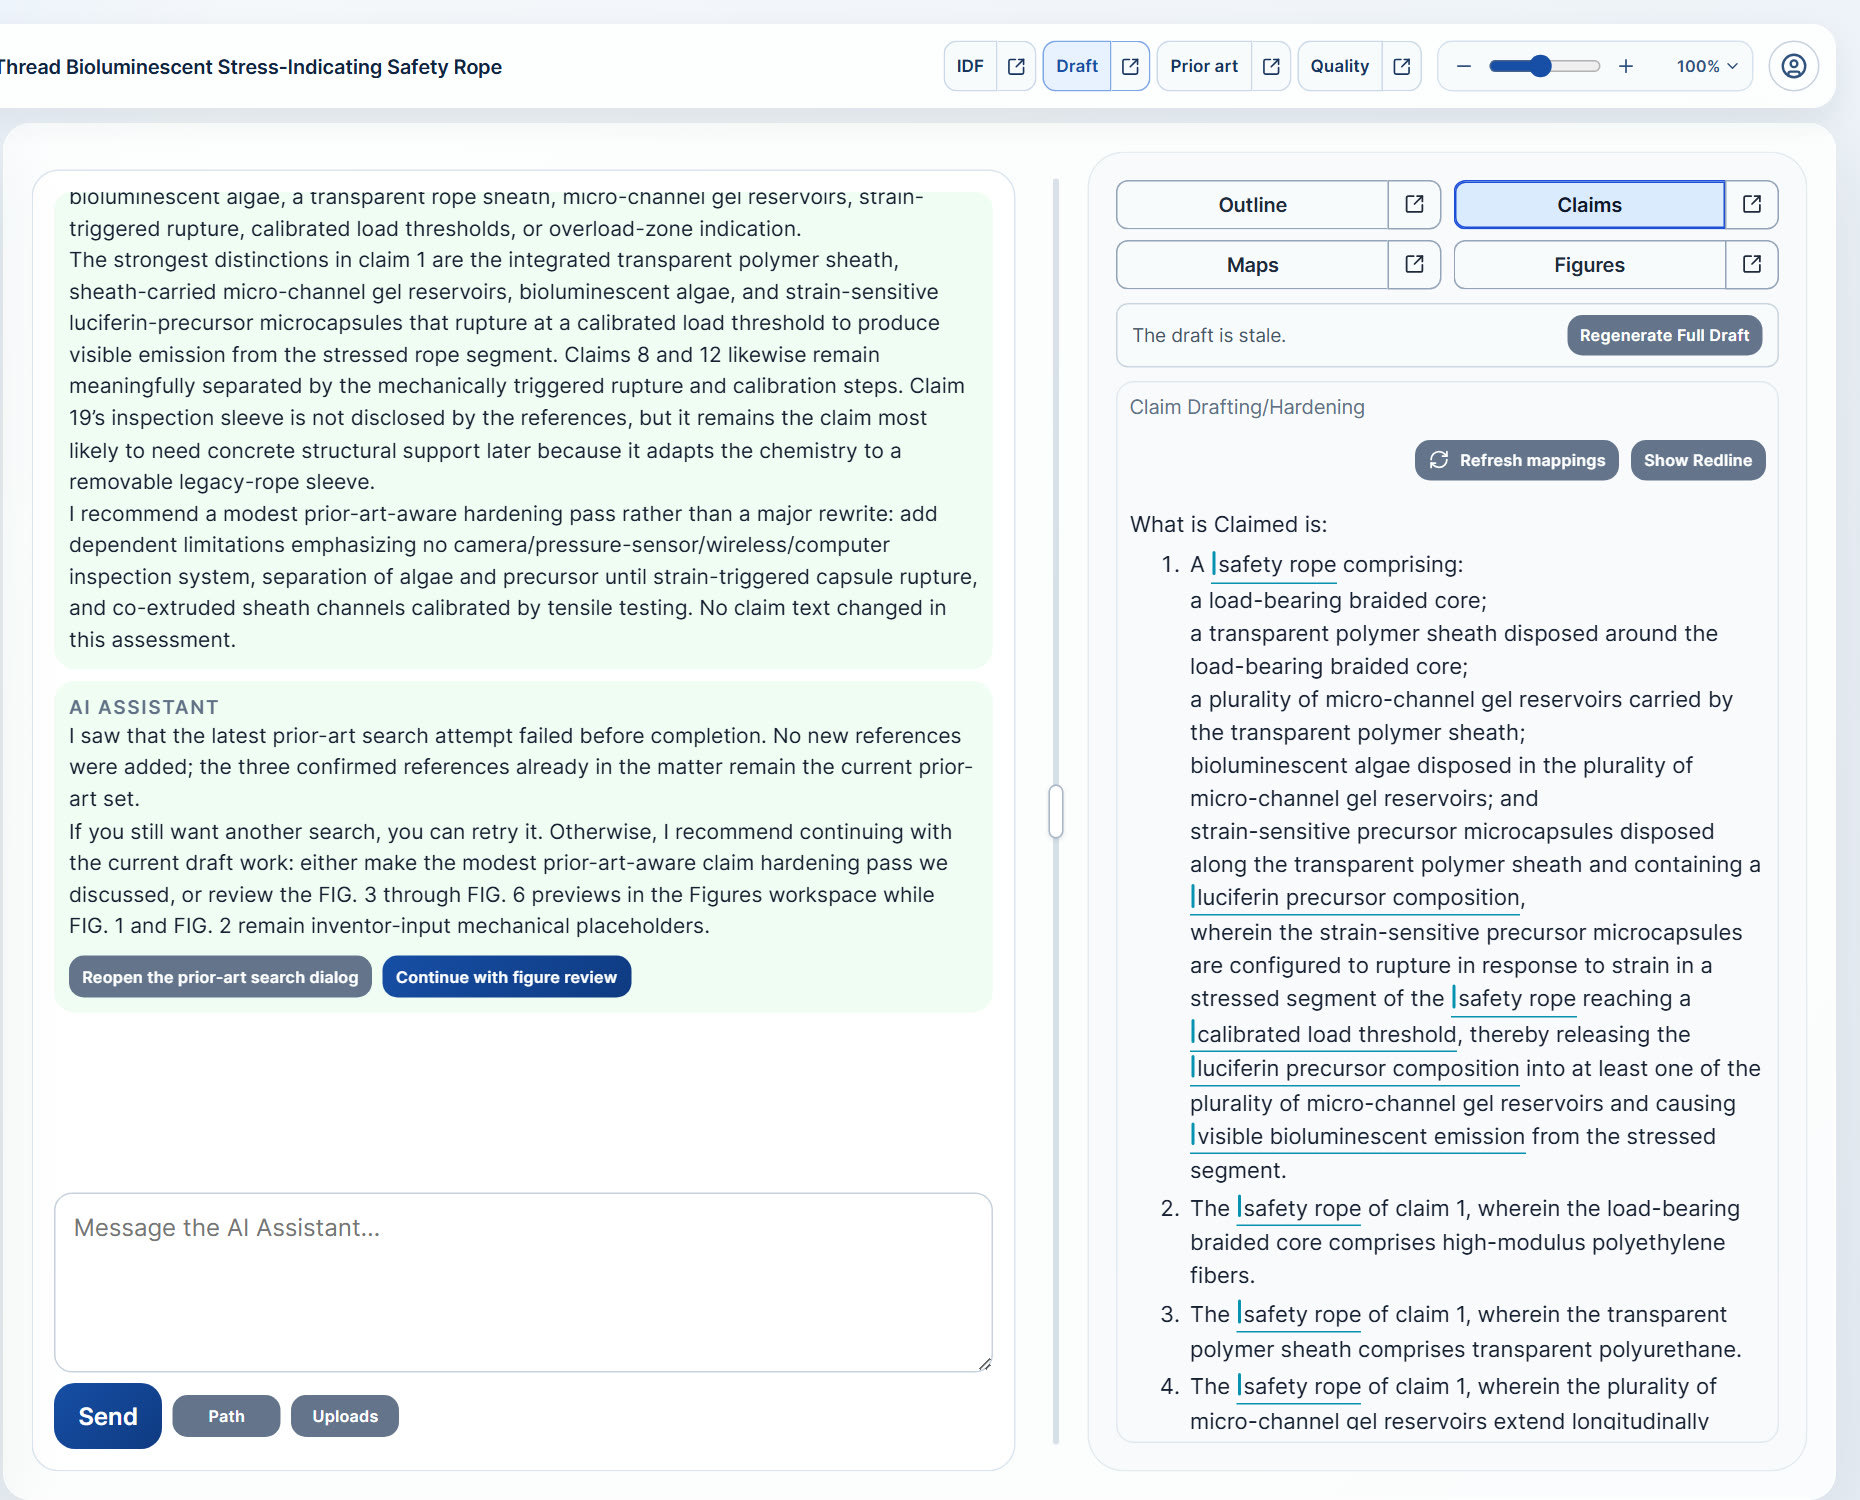
Task: Click 'safety rope' term in claim 2
Action: coord(1300,1209)
